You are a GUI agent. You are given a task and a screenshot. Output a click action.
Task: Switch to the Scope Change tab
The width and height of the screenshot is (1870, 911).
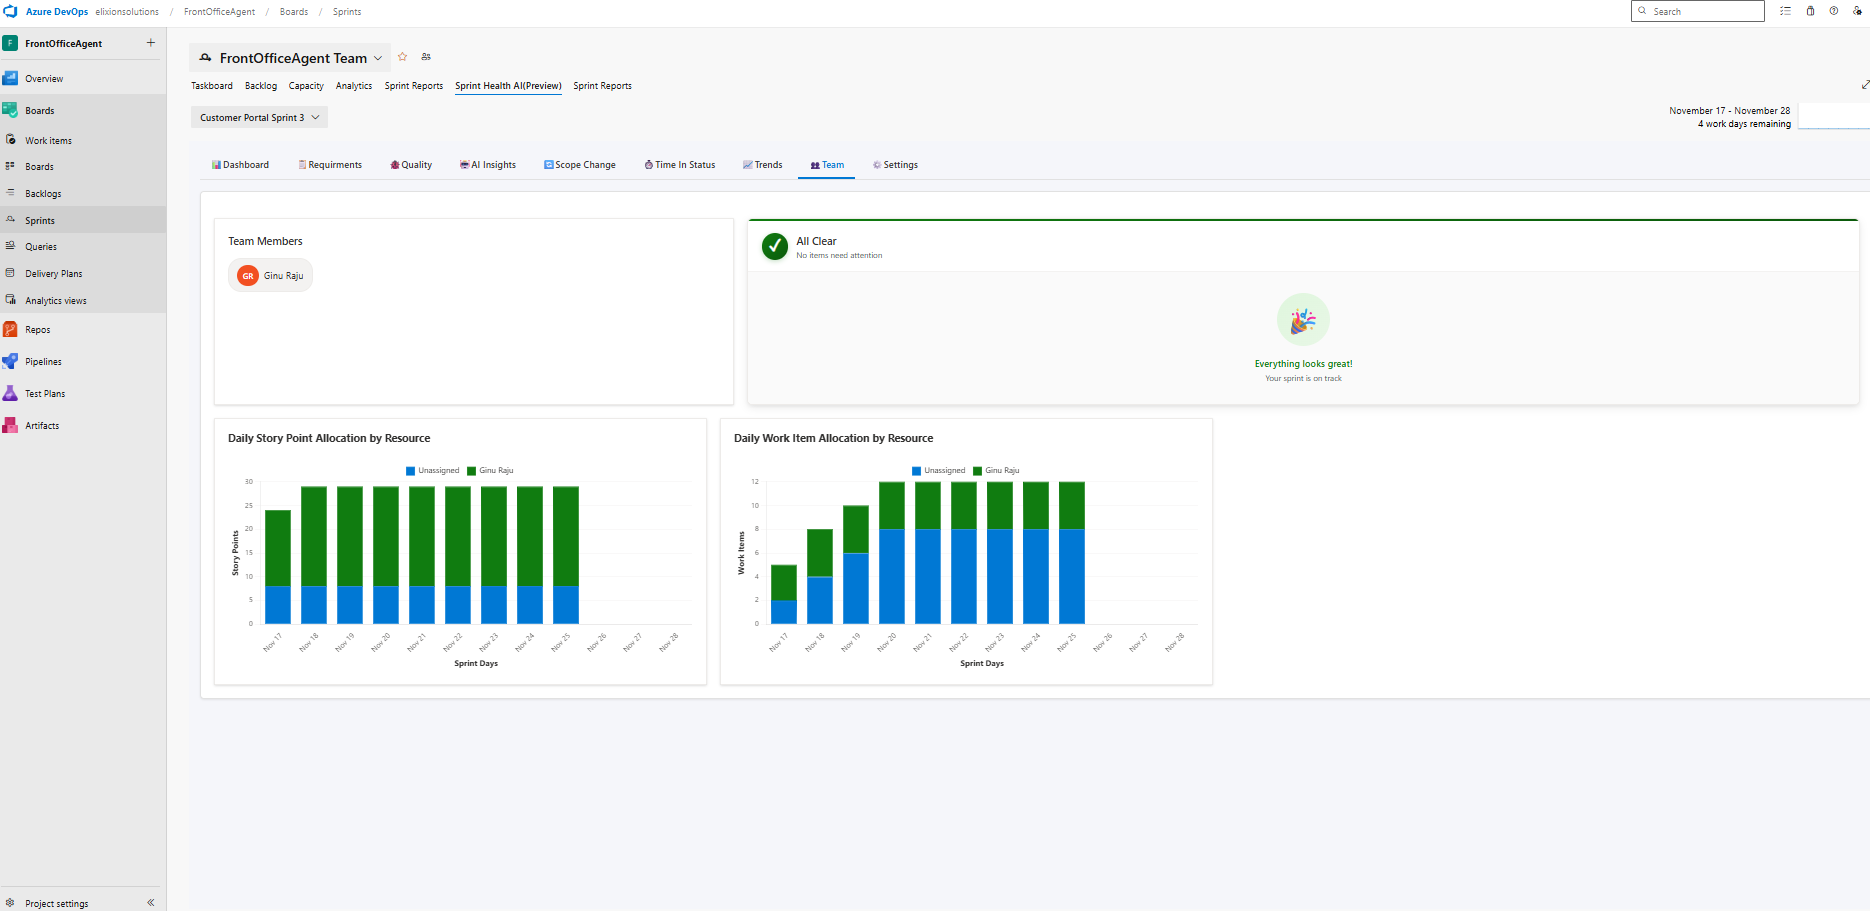(580, 165)
